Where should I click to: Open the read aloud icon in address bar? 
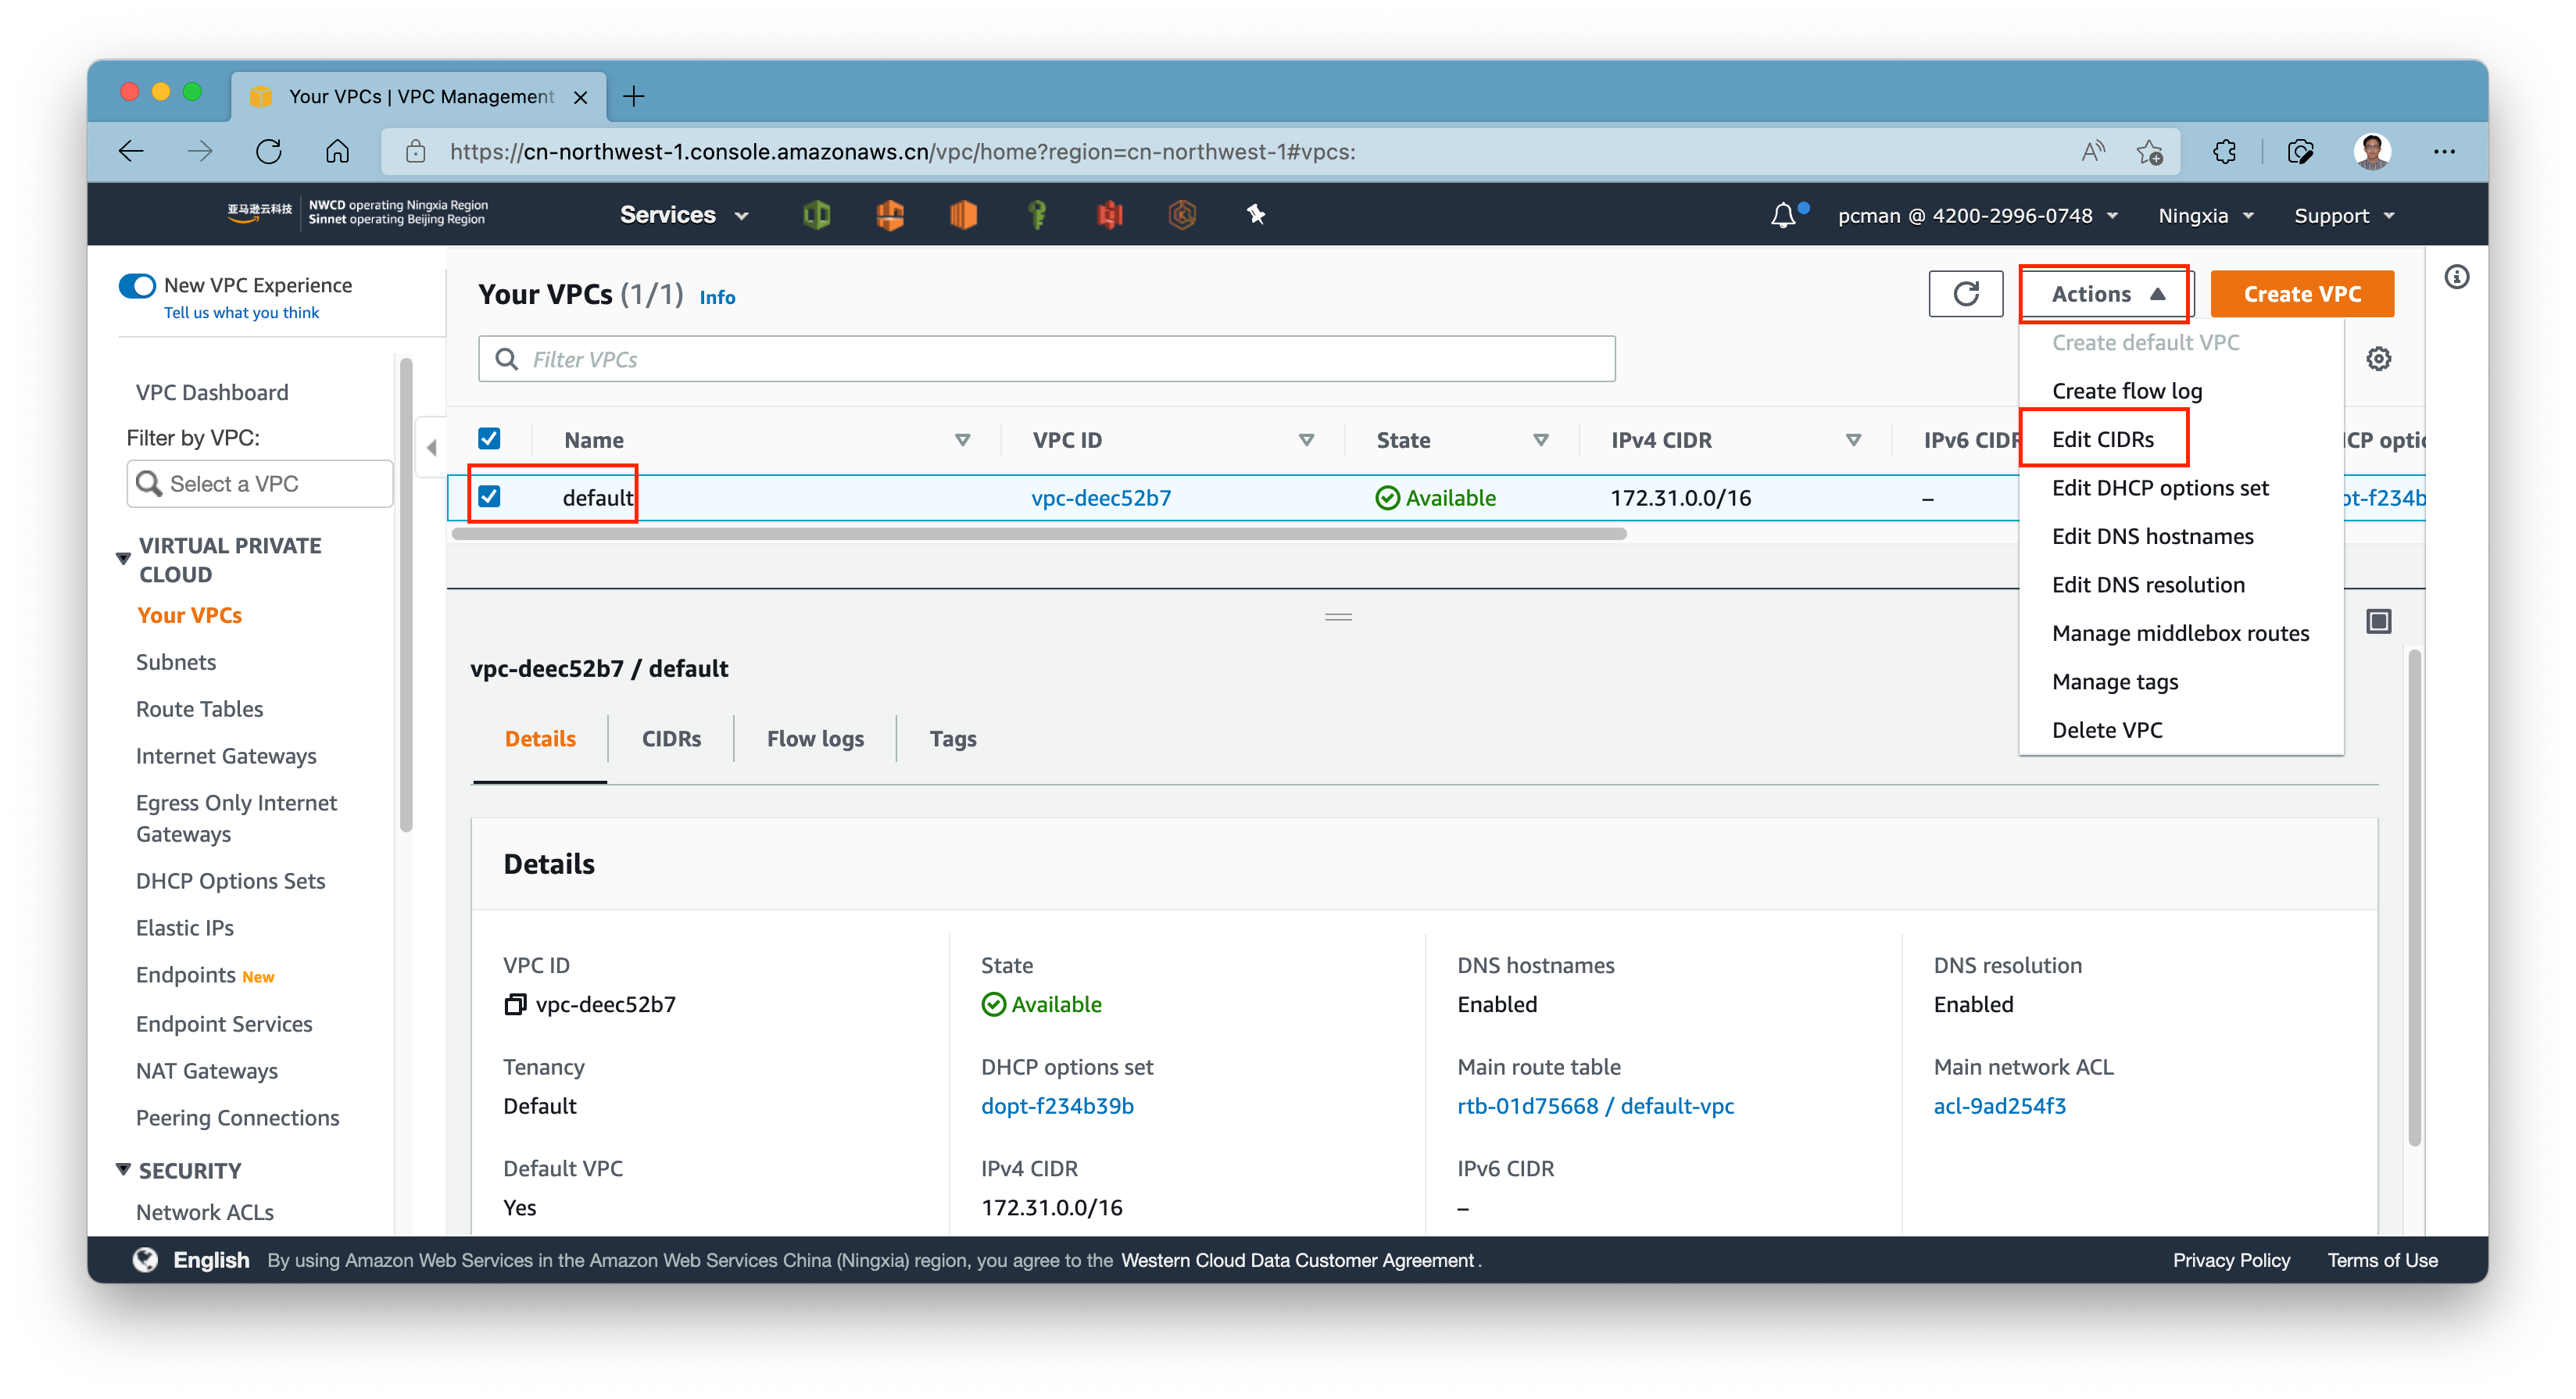pyautogui.click(x=2092, y=152)
